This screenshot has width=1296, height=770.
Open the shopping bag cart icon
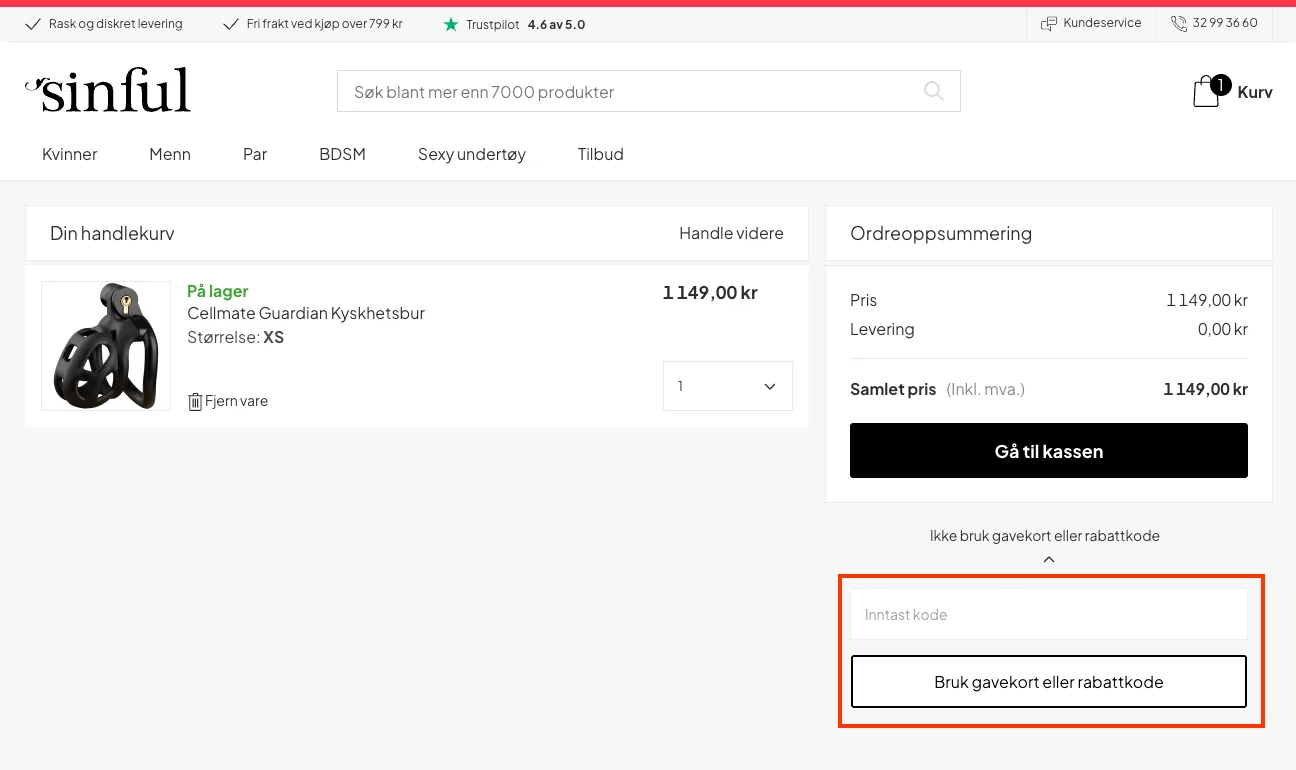coord(1207,92)
